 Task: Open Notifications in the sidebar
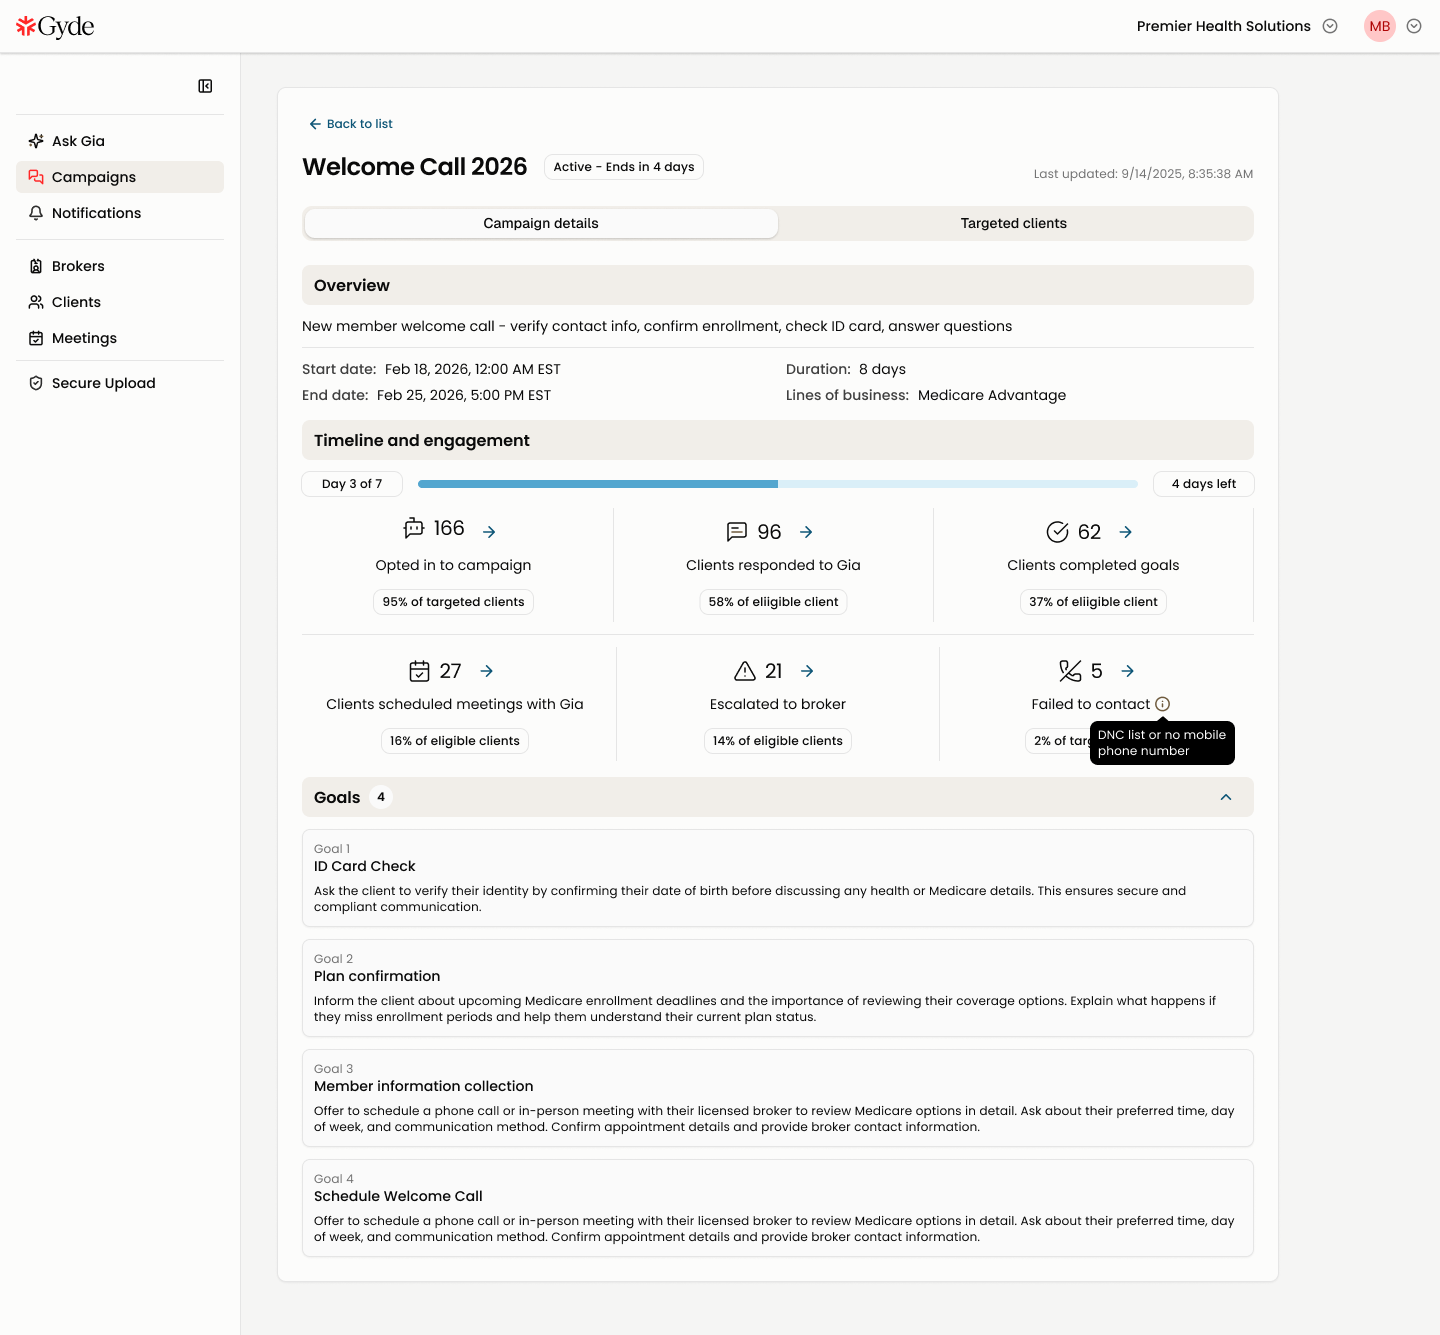120,213
